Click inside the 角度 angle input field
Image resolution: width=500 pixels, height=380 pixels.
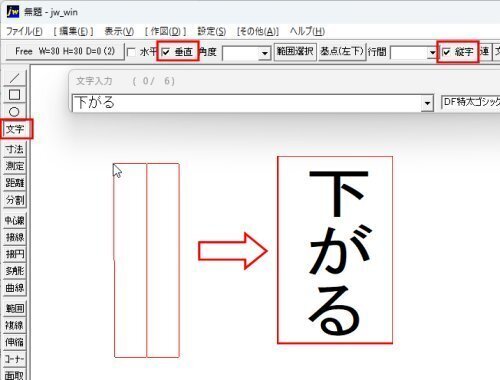[x=241, y=53]
